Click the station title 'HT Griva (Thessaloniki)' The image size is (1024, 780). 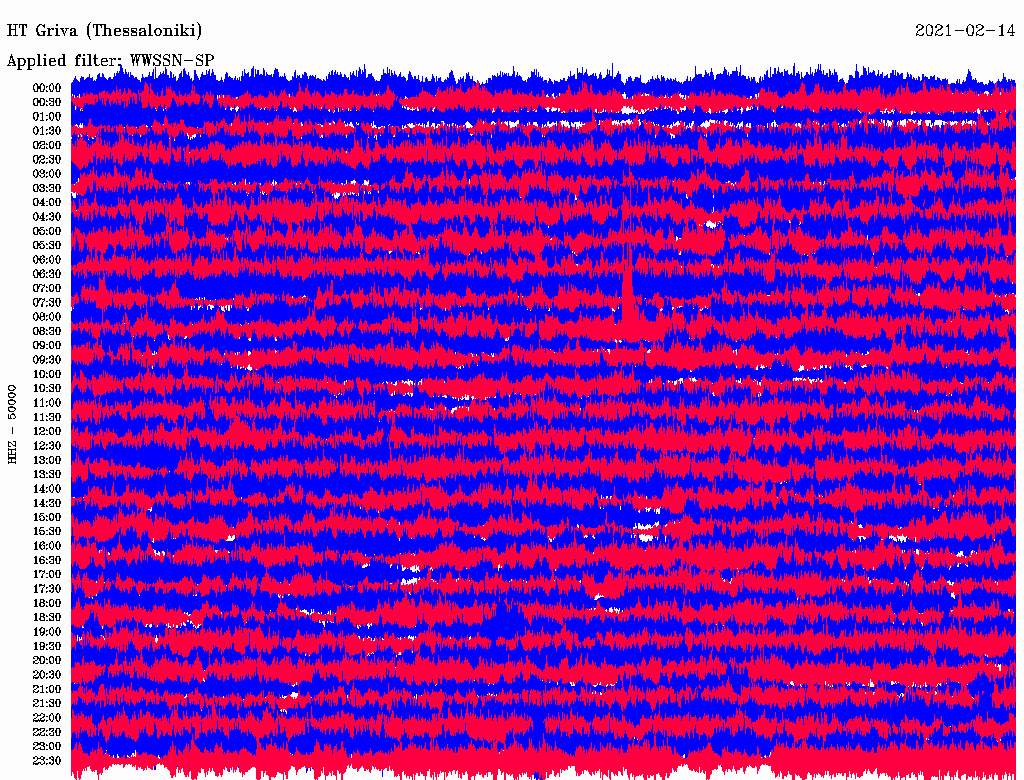pos(104,31)
